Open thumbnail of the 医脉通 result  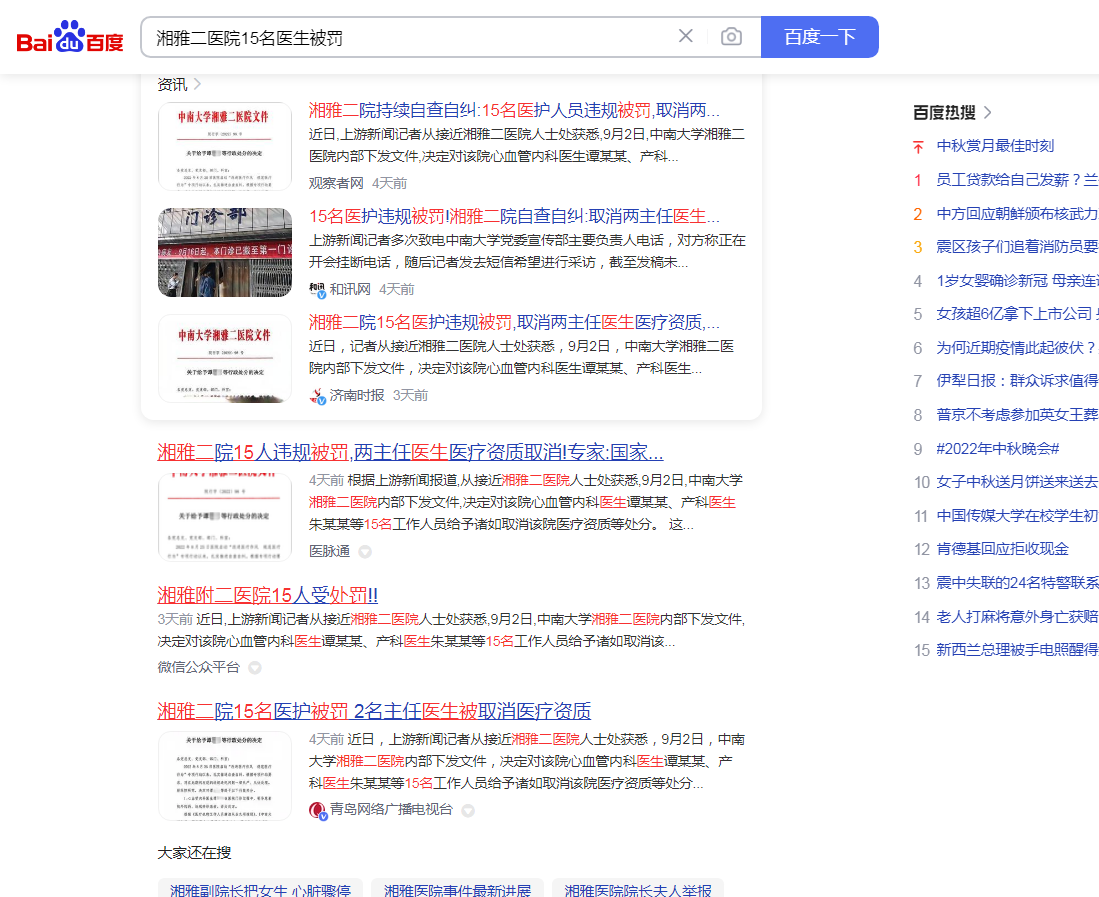(x=224, y=517)
